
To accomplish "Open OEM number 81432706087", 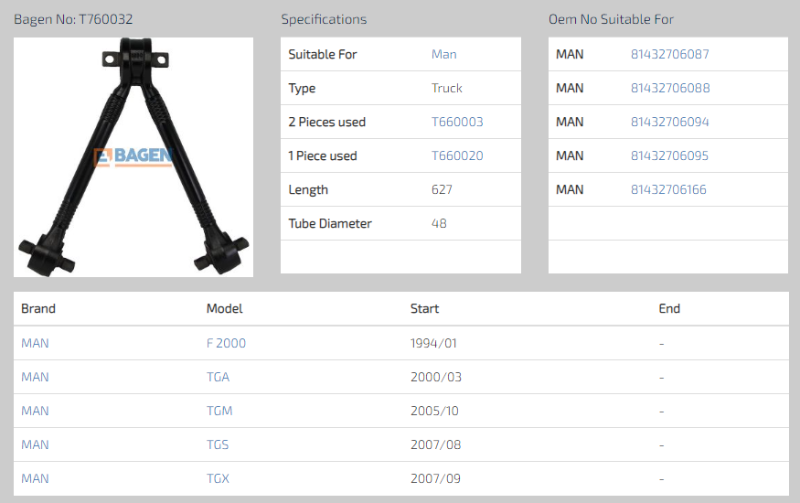I will [x=670, y=54].
